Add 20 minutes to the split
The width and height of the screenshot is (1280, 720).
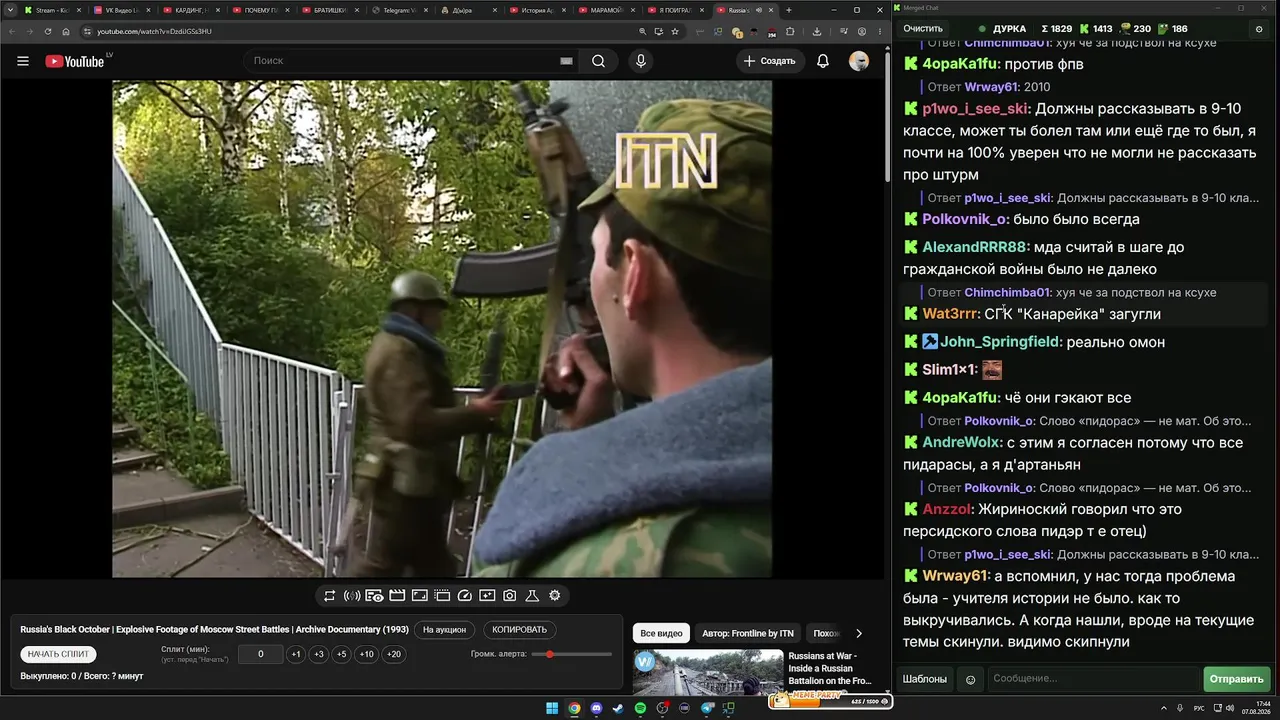(394, 654)
